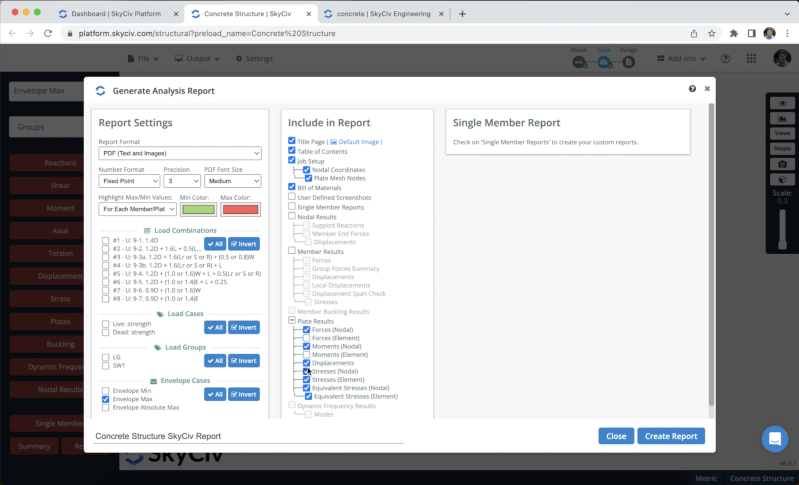
Task: Bookmark this page with the star icon
Action: [711, 34]
